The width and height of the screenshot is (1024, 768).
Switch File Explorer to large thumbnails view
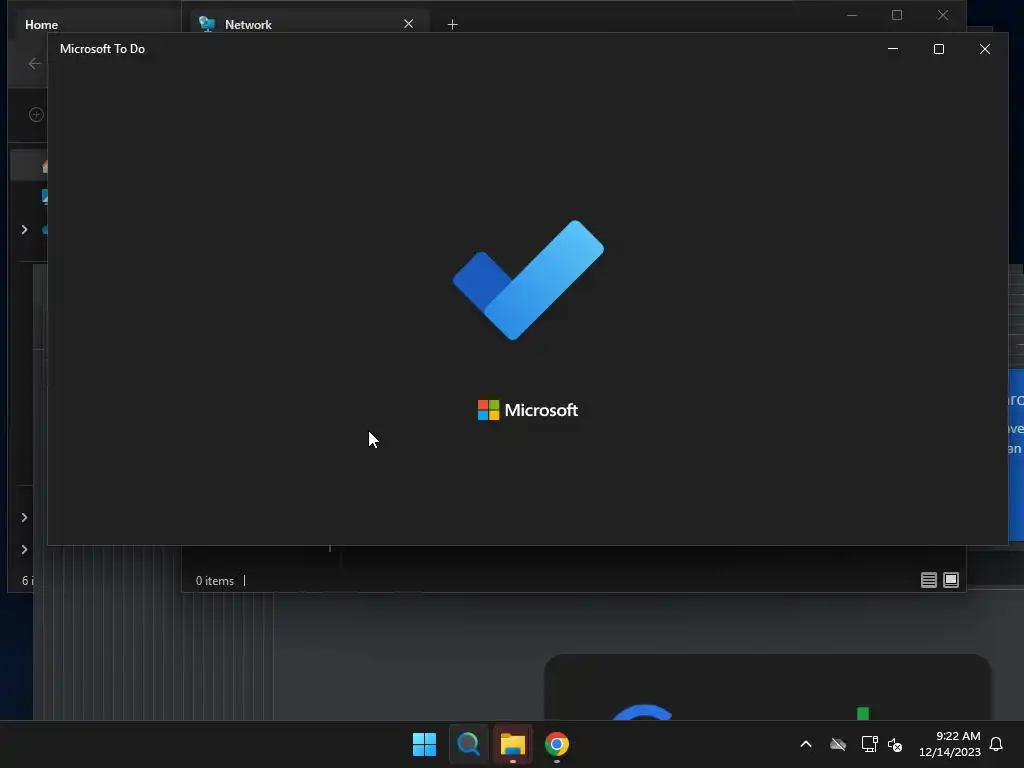click(951, 580)
